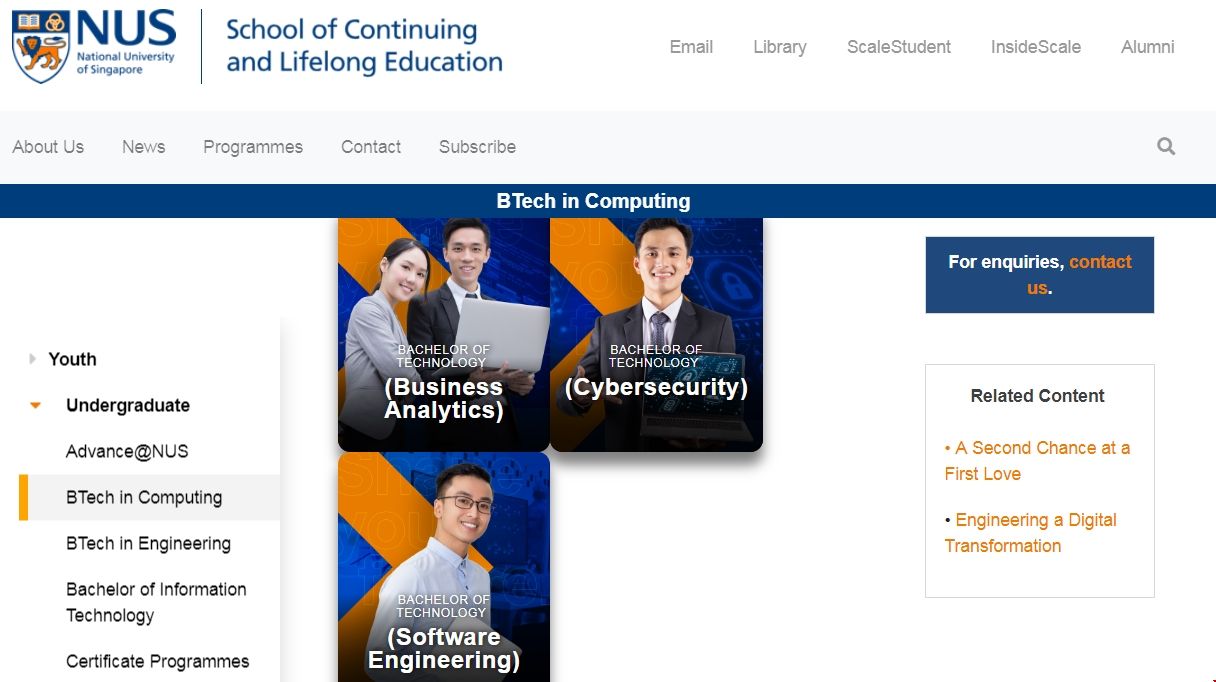Visit the Alumni section from the header

coord(1147,46)
